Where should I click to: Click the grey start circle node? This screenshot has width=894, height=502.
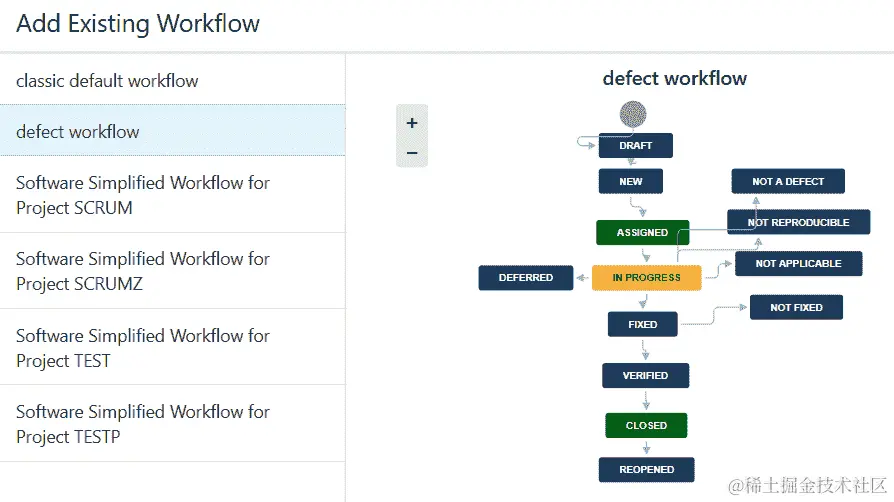click(x=633, y=114)
